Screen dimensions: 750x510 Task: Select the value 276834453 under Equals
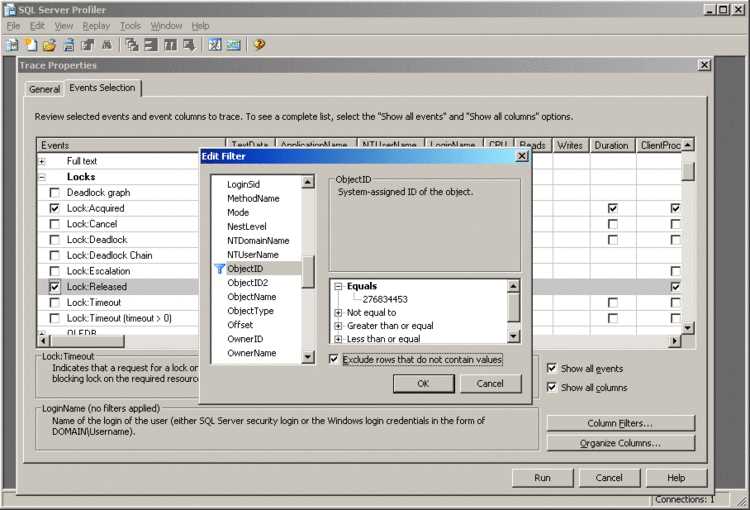(385, 299)
